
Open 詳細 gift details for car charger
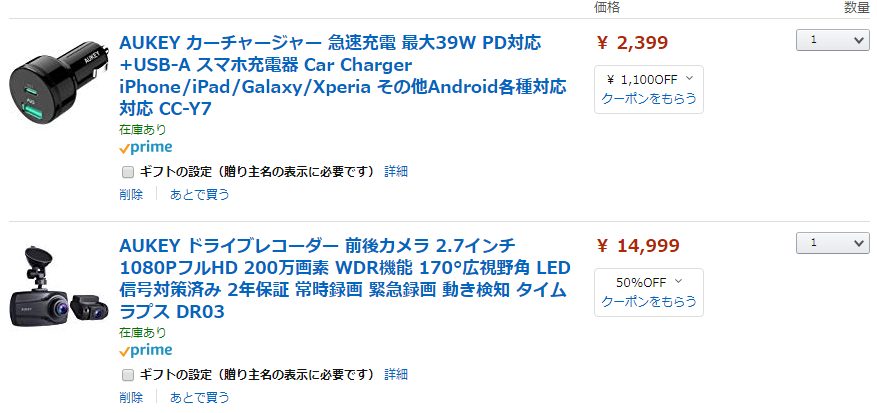[x=396, y=172]
